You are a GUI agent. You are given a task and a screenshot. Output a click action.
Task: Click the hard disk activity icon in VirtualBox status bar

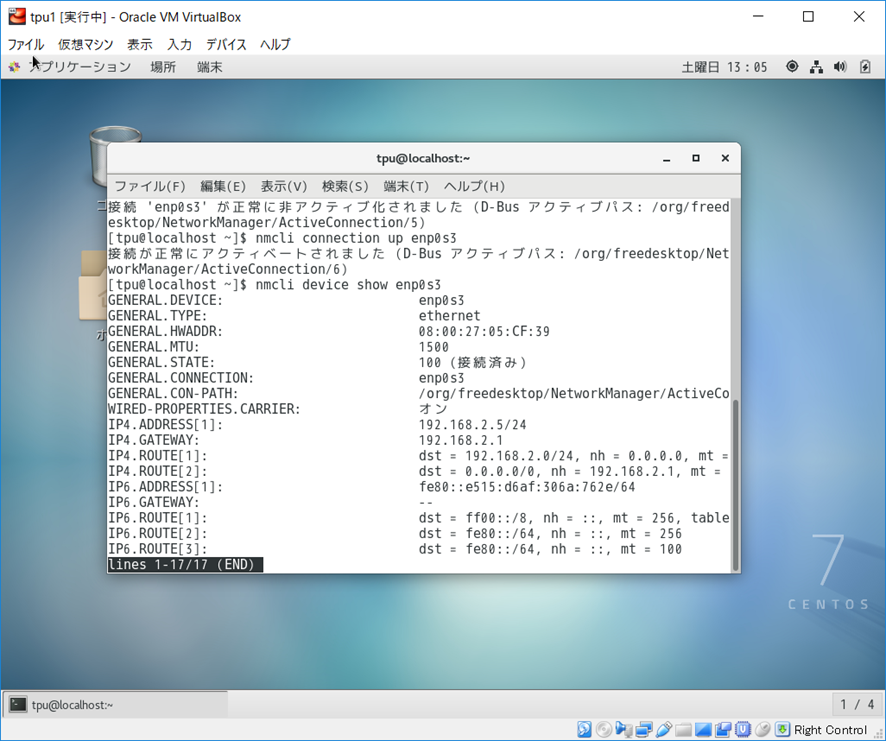click(x=584, y=730)
